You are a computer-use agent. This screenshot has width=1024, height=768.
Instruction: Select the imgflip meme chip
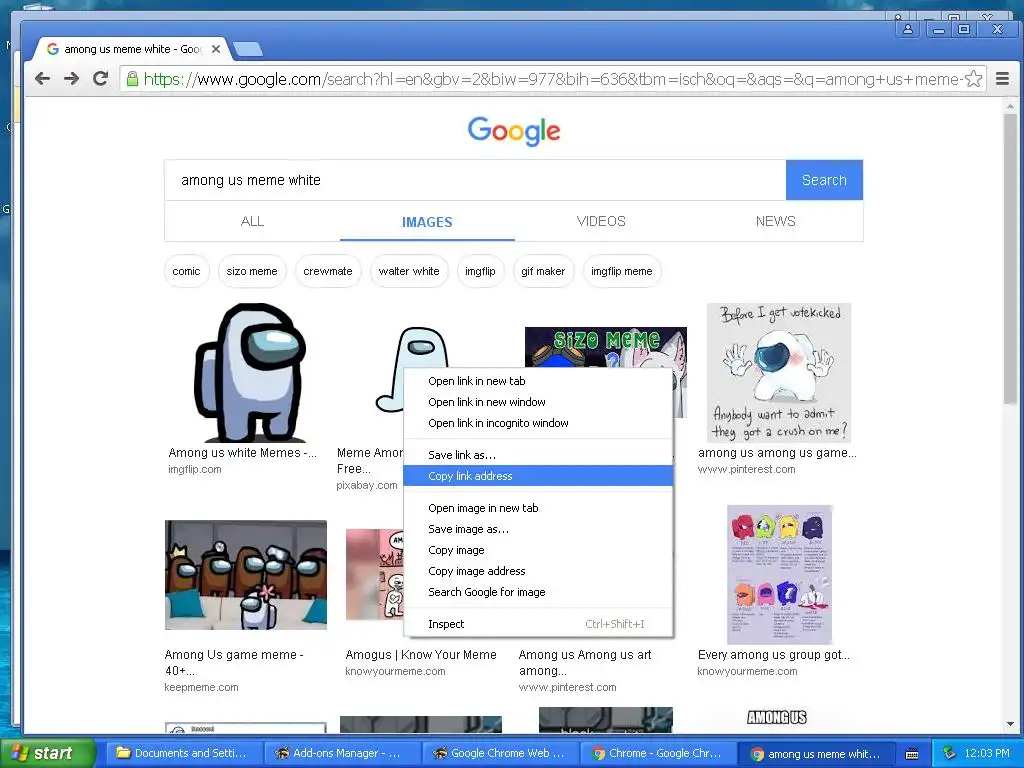pos(621,271)
